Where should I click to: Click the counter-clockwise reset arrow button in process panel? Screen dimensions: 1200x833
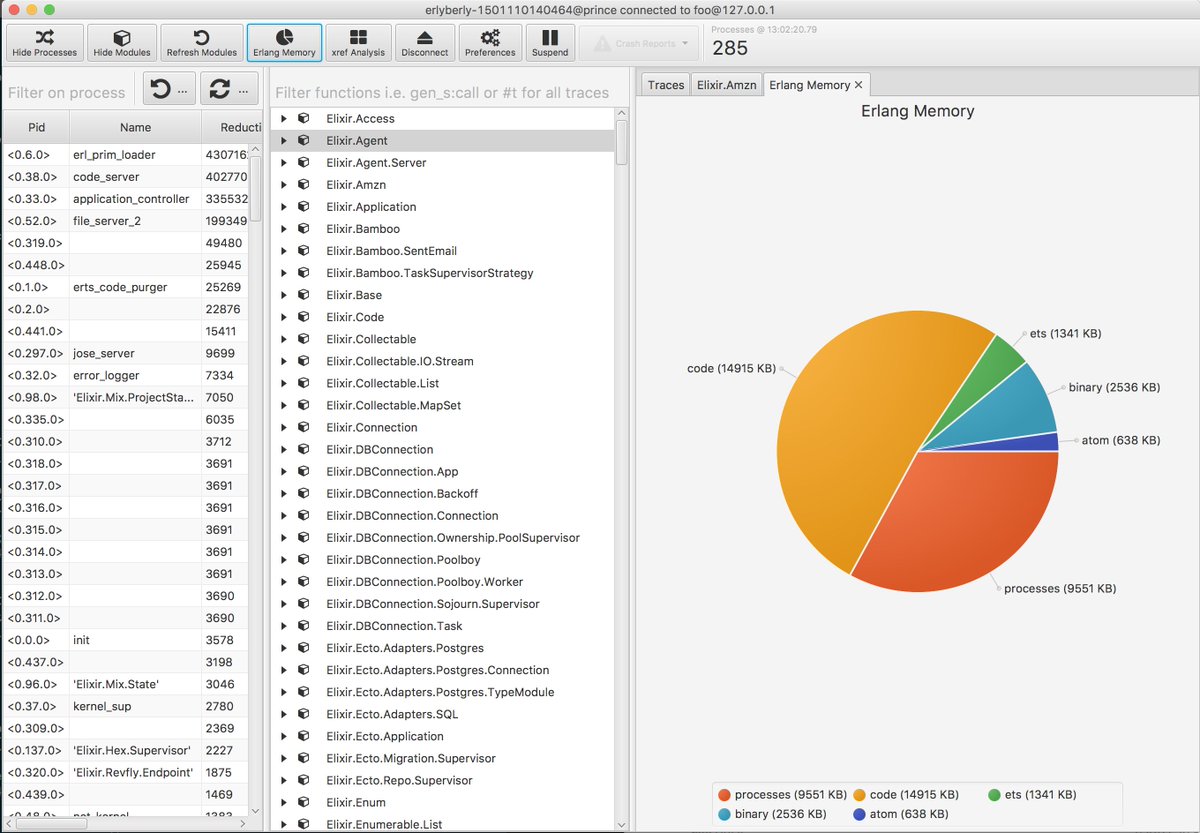pos(169,90)
